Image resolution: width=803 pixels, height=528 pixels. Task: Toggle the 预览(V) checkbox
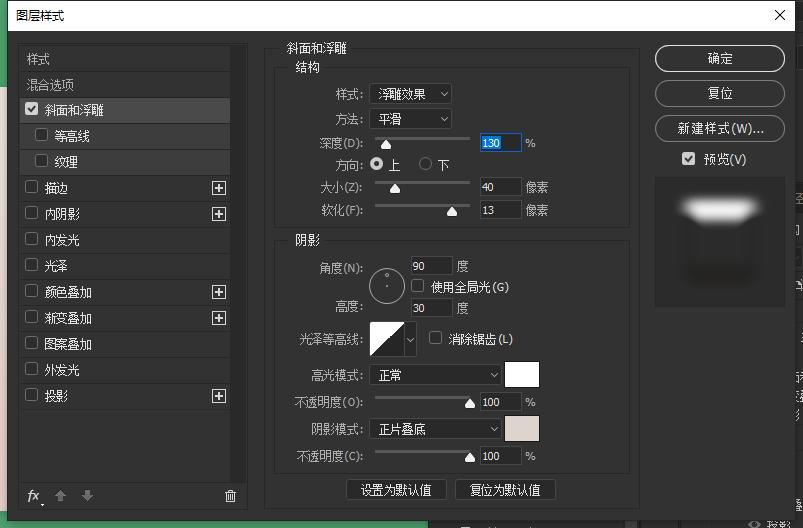[x=688, y=159]
